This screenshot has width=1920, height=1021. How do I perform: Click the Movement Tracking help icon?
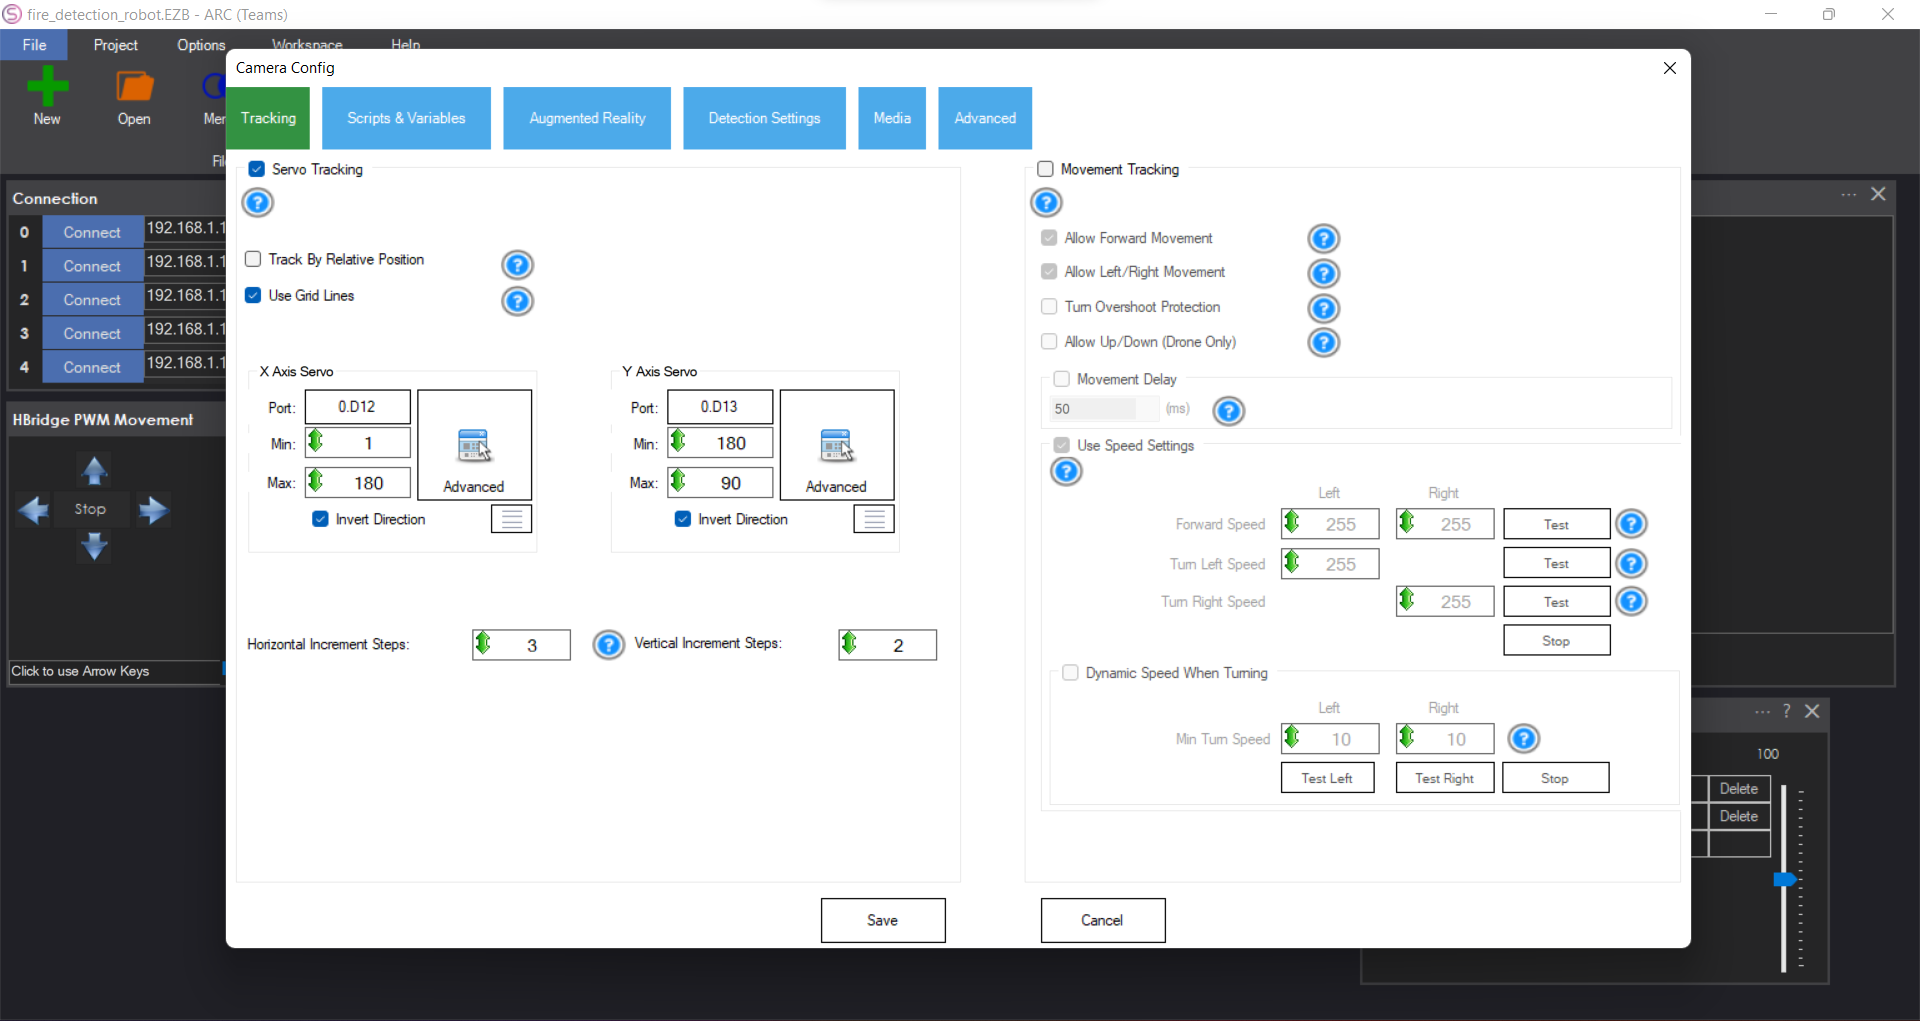pyautogui.click(x=1046, y=203)
